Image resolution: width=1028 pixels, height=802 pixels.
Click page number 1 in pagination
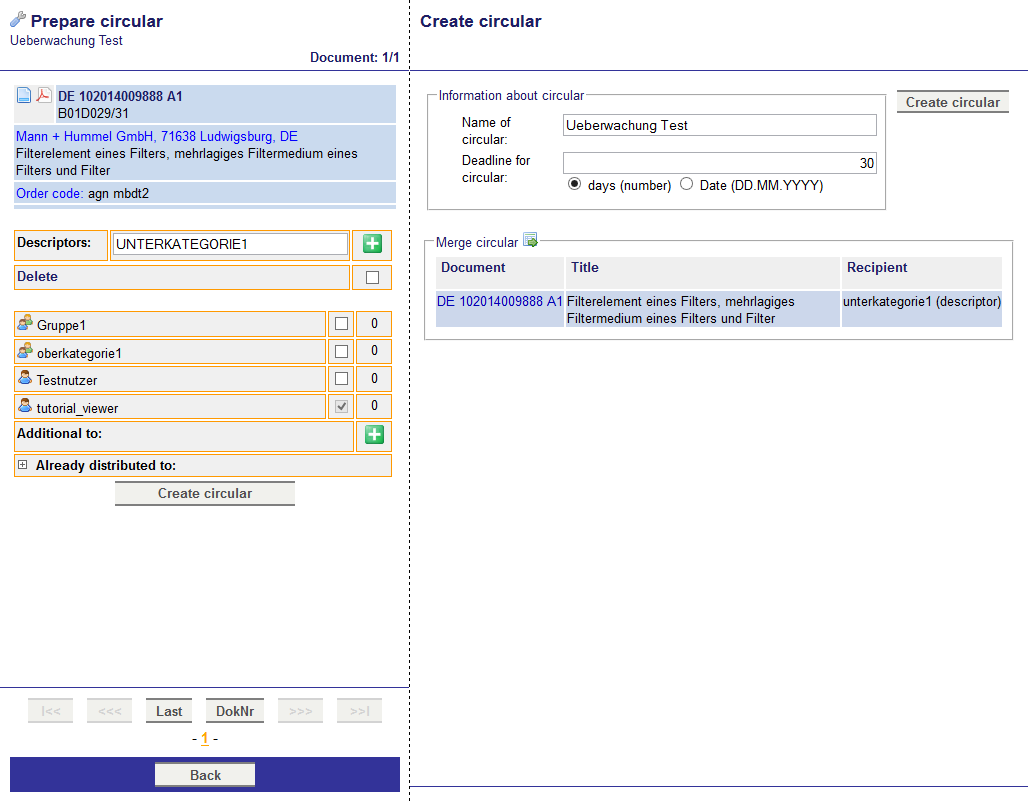pyautogui.click(x=205, y=738)
